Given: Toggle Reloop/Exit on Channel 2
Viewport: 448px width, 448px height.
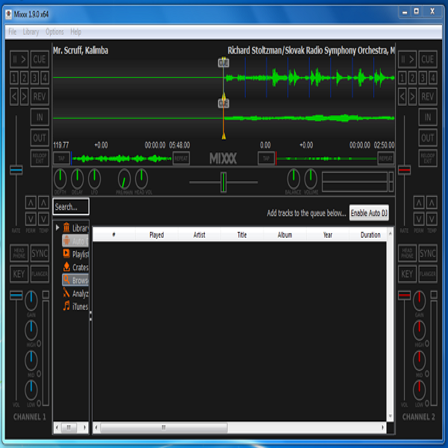Looking at the screenshot, I should click(x=428, y=158).
